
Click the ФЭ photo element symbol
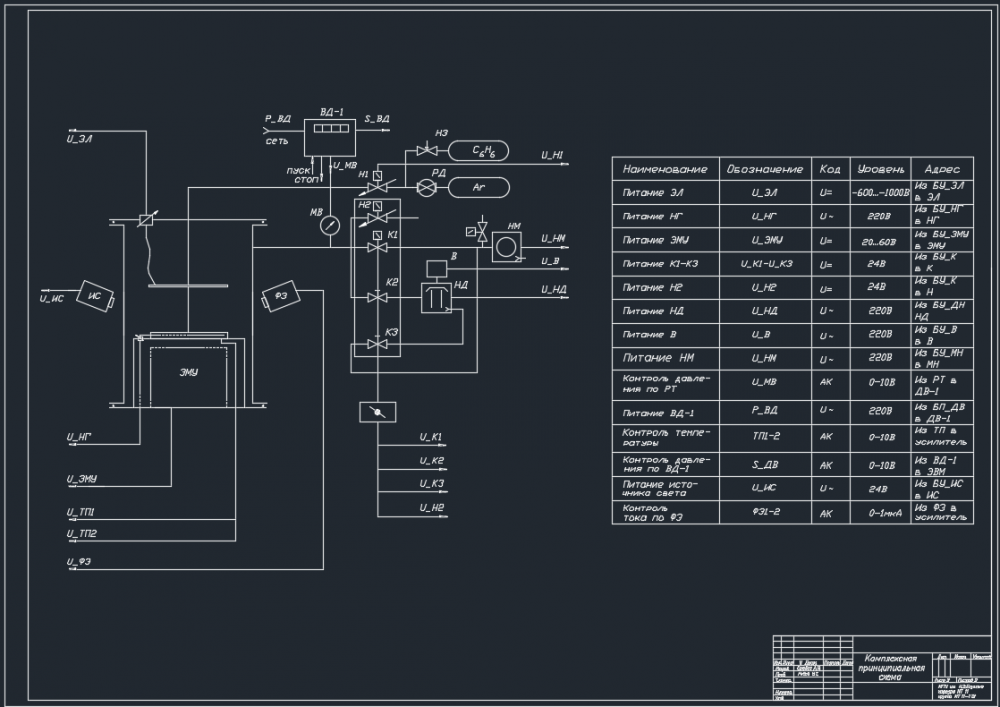(281, 296)
